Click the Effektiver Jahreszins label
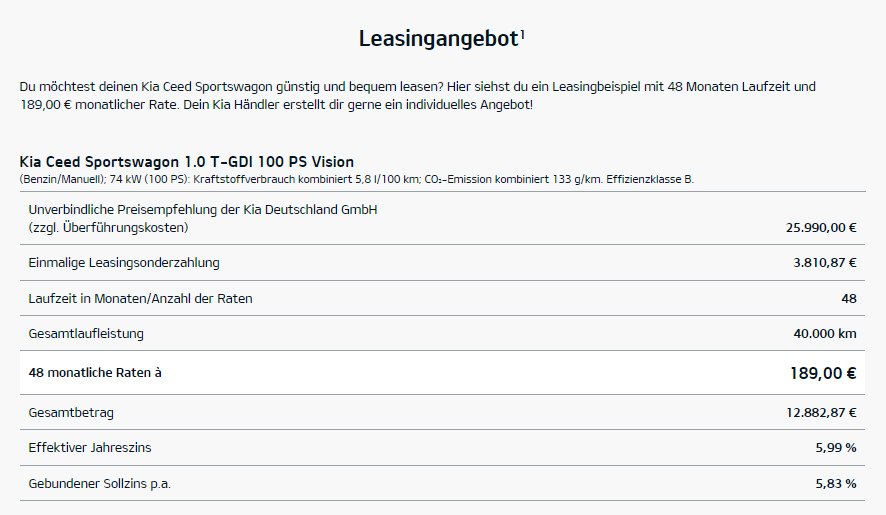This screenshot has width=886, height=515. coord(90,447)
